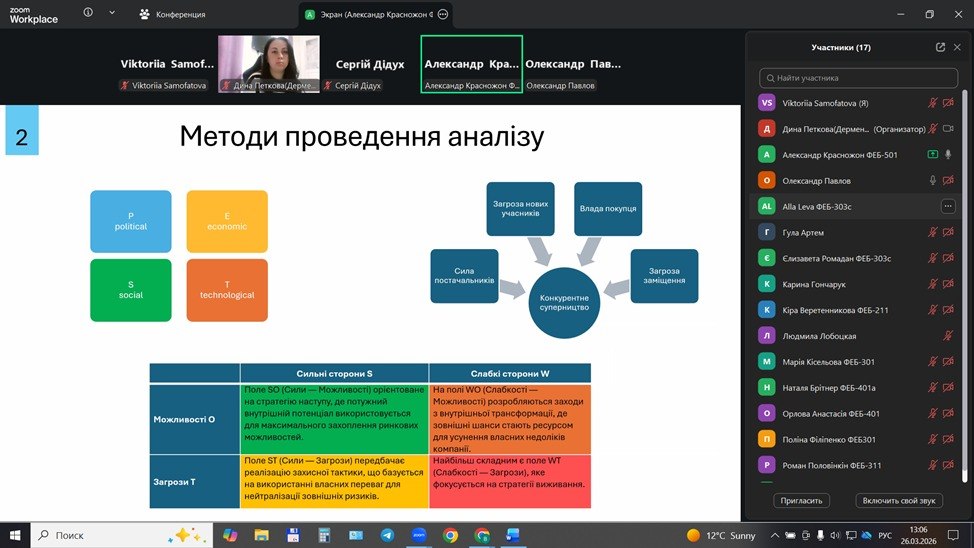This screenshot has width=974, height=548.
Task: Open the info icon next to Zoom Workplace
Action: pyautogui.click(x=88, y=14)
